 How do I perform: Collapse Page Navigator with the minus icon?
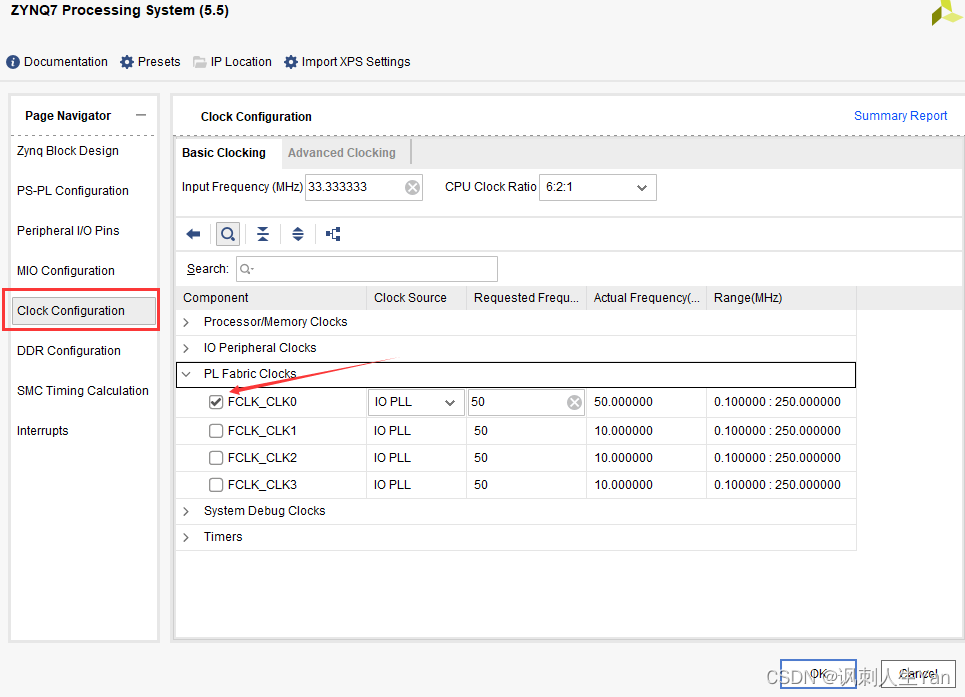point(141,116)
